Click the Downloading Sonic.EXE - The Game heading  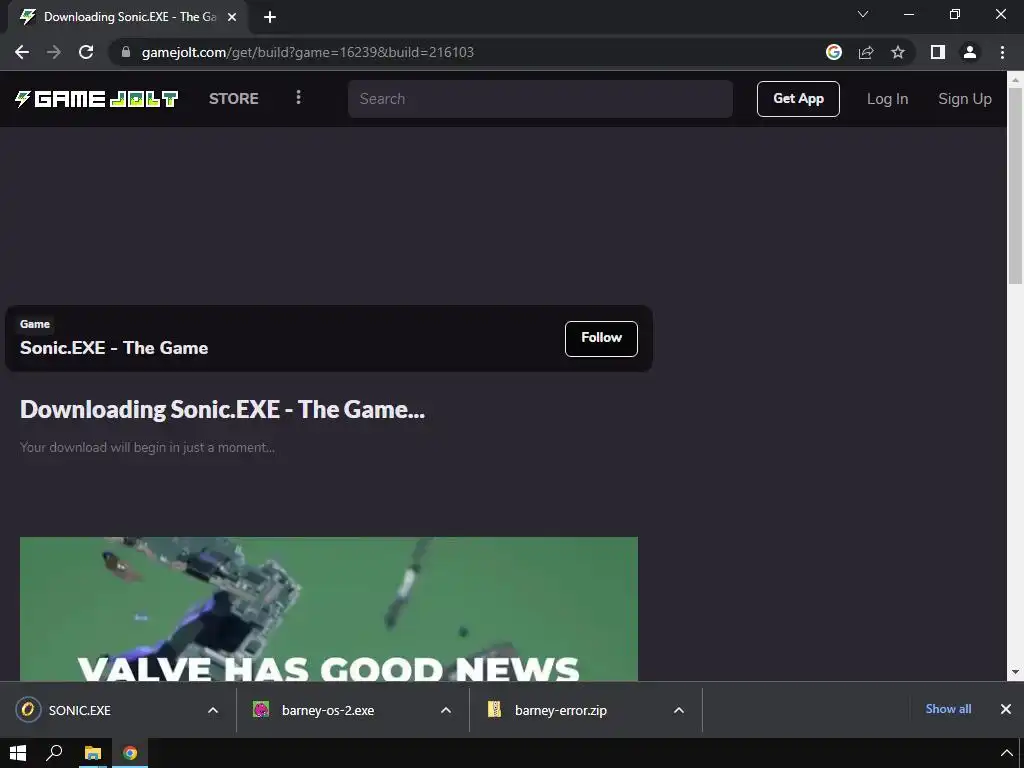[222, 409]
